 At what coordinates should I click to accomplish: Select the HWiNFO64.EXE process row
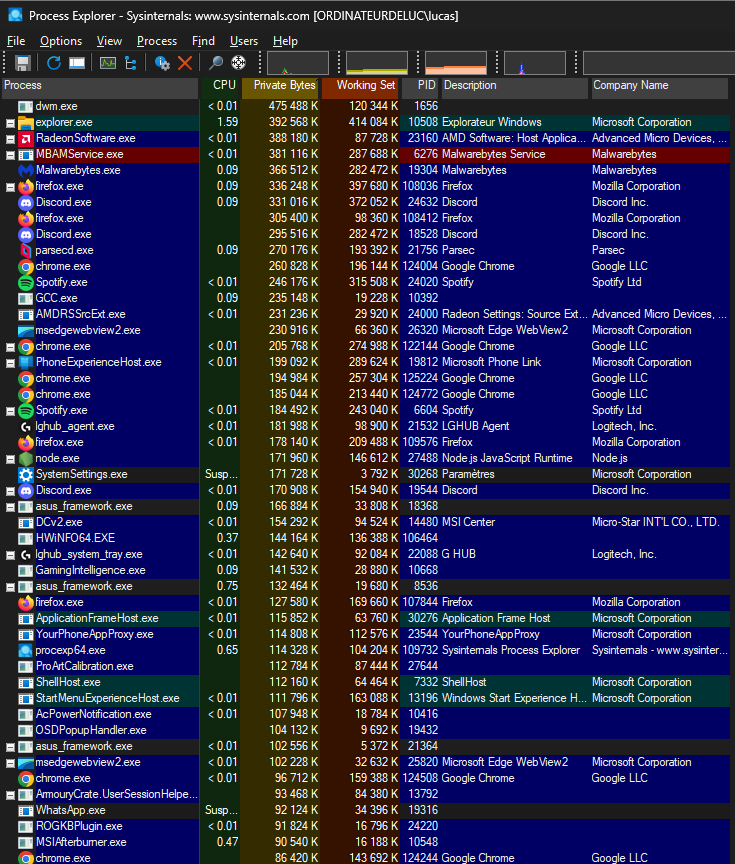tap(366, 538)
